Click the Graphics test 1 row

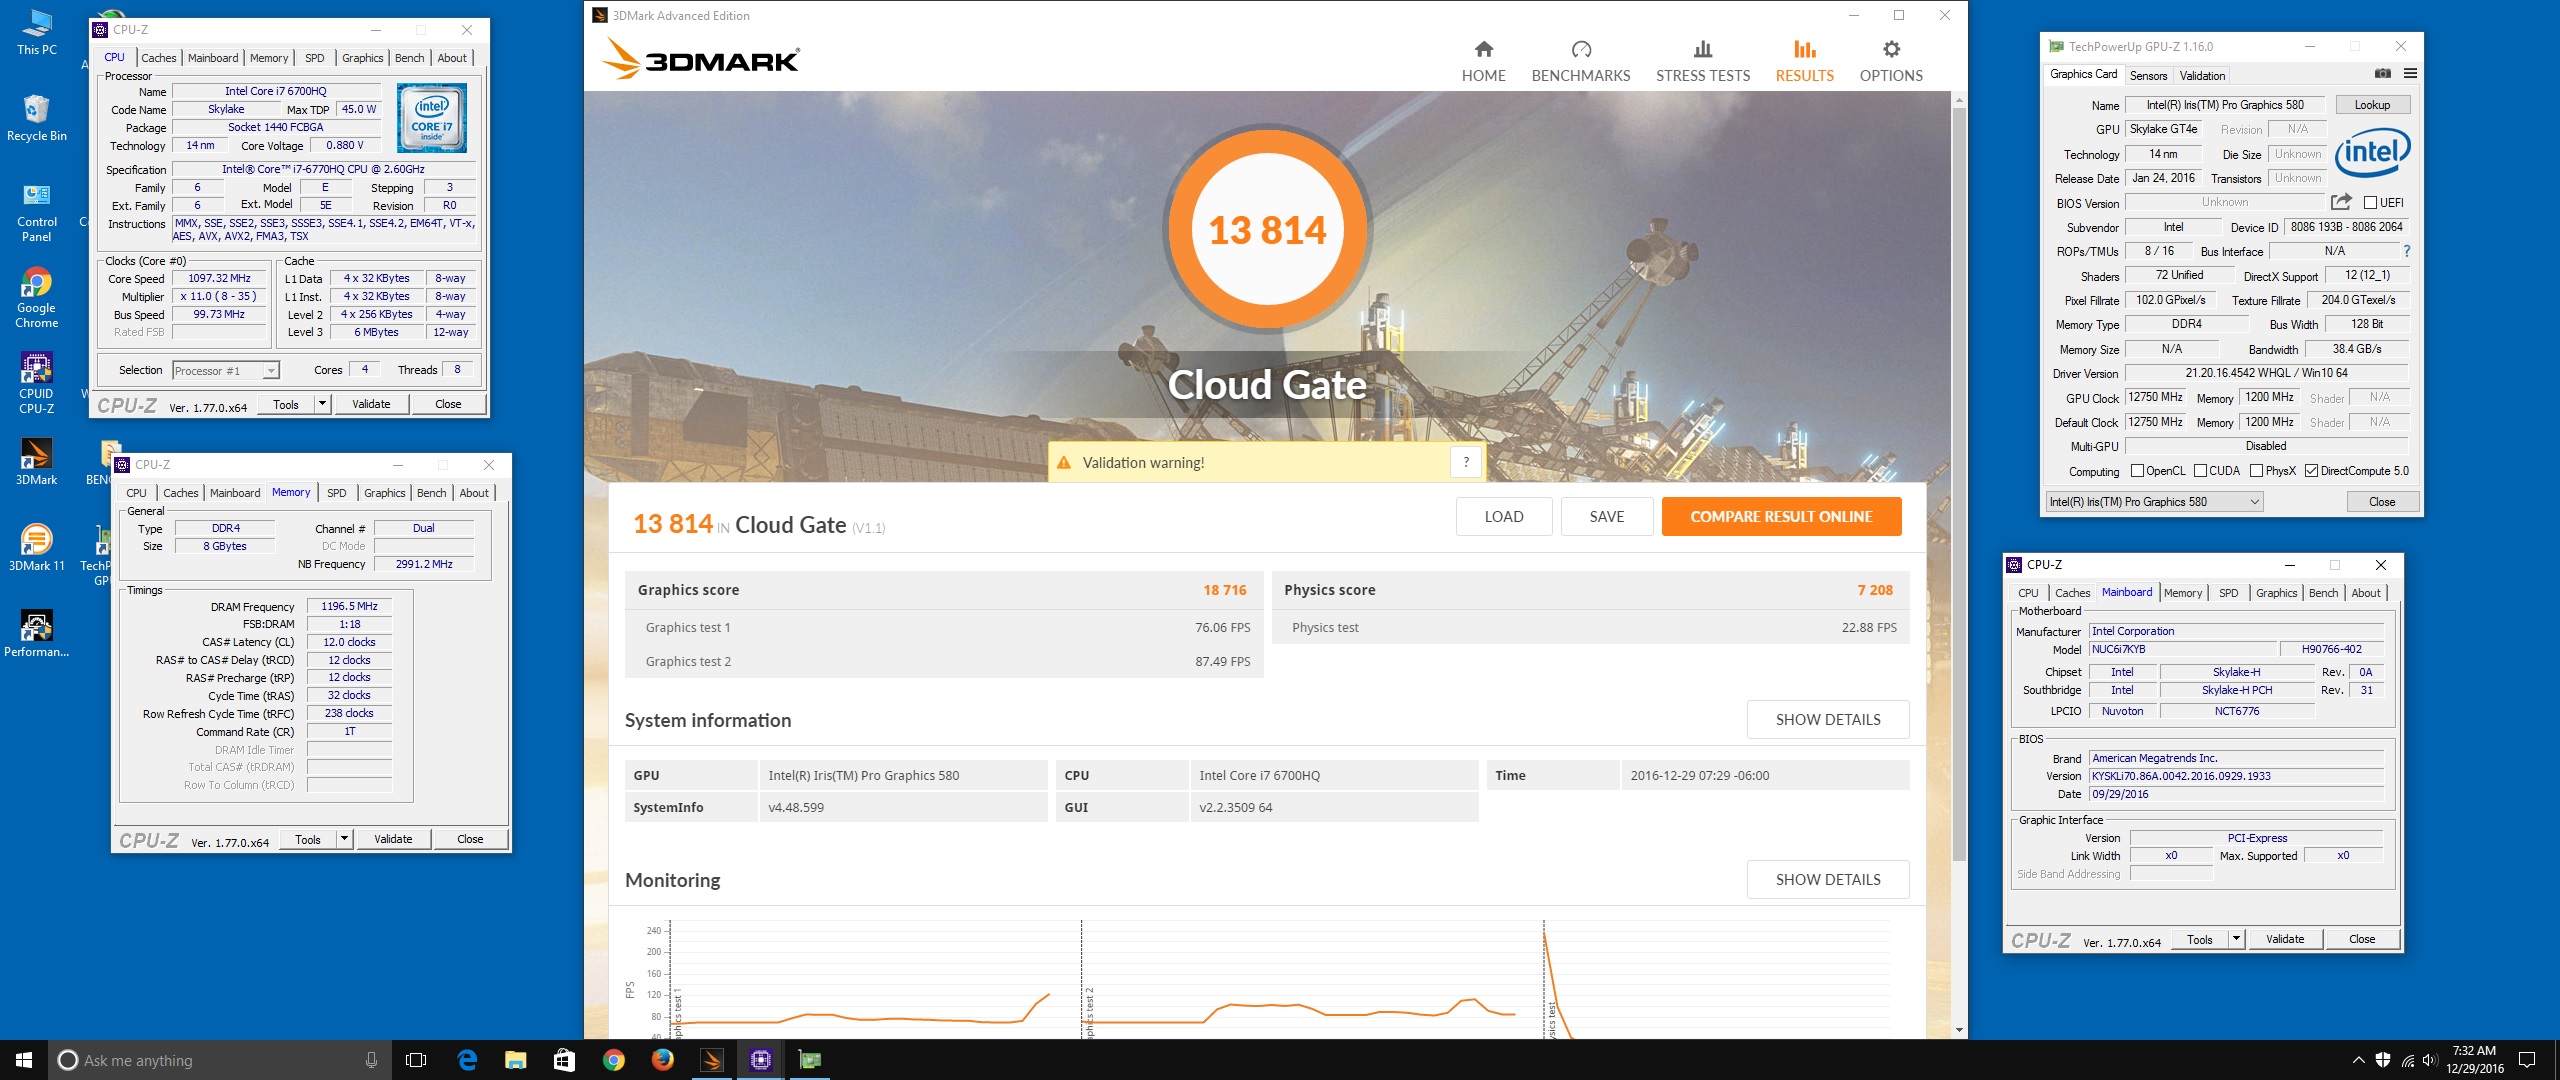tap(944, 628)
